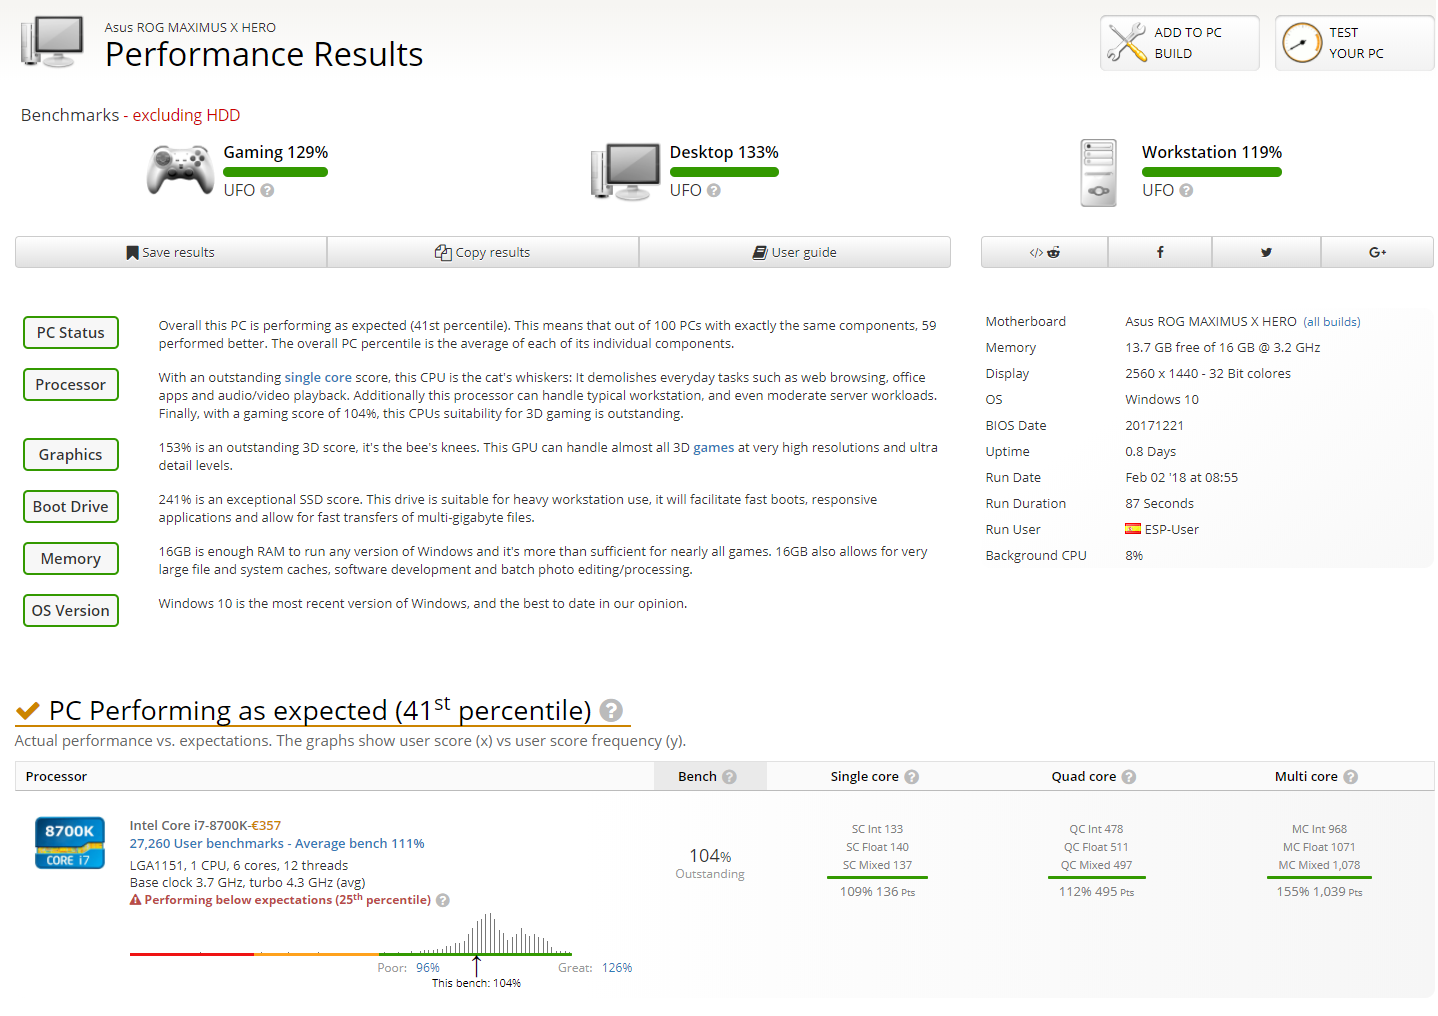Click the Desktop 133% green progress bar
This screenshot has height=1016, width=1438.
724,172
